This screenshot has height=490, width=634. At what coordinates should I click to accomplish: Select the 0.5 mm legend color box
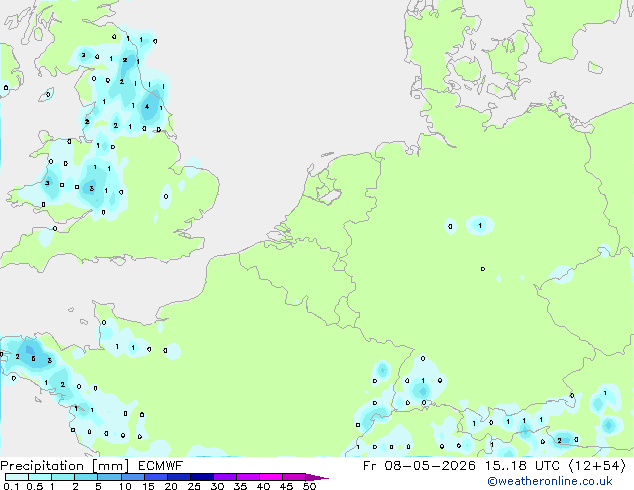pos(40,477)
